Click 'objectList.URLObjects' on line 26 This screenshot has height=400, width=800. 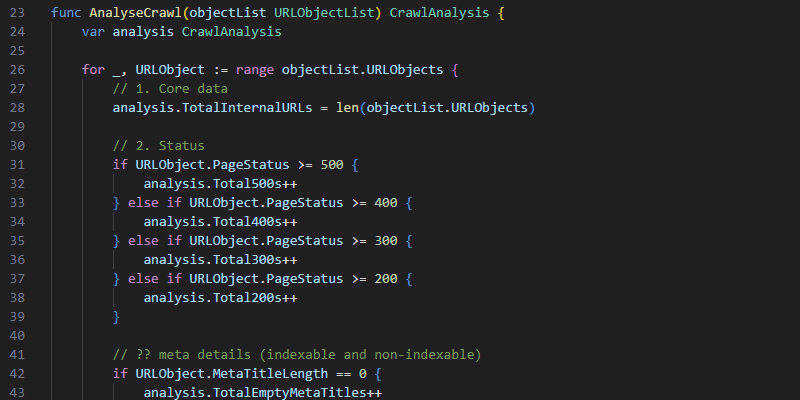click(x=362, y=70)
